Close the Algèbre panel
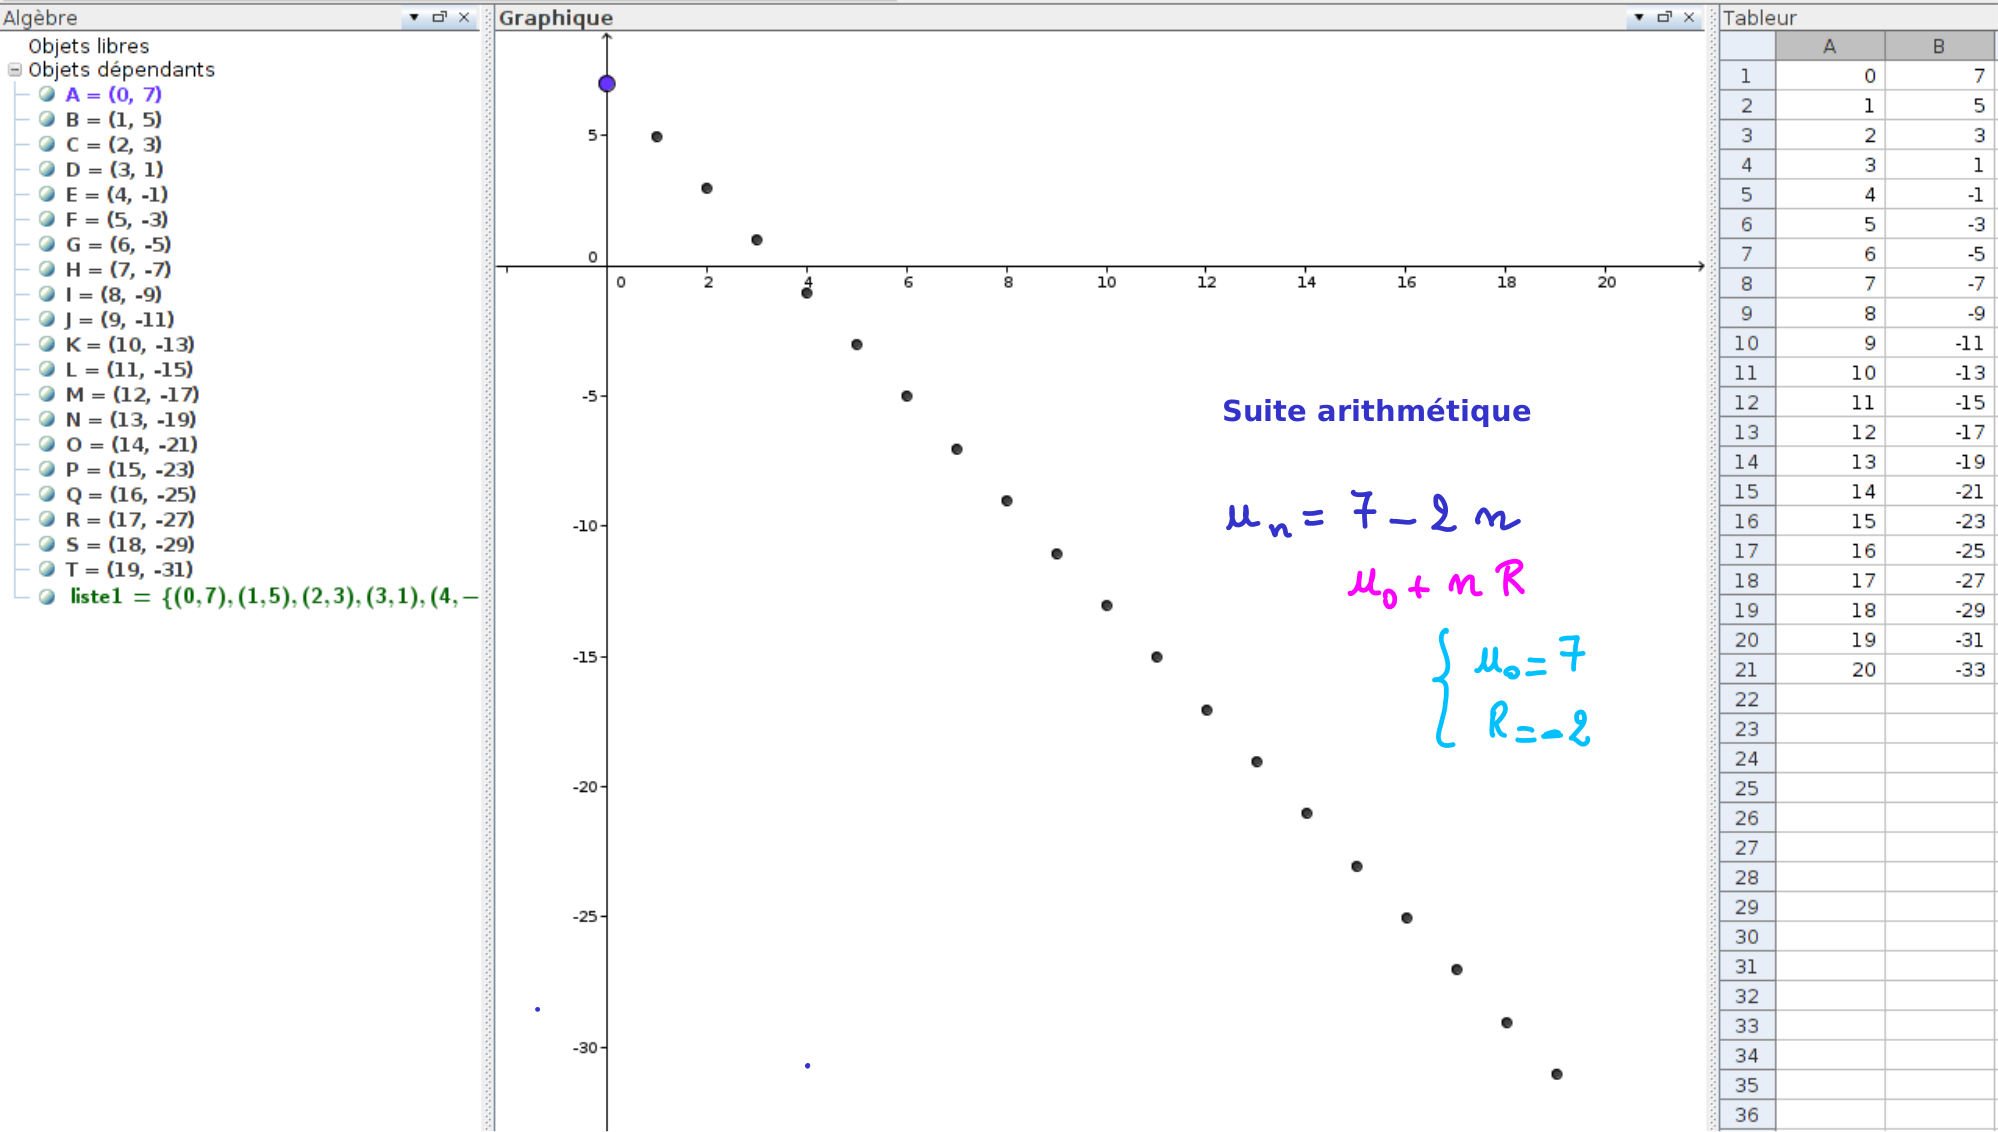This screenshot has width=1998, height=1132. (x=464, y=17)
